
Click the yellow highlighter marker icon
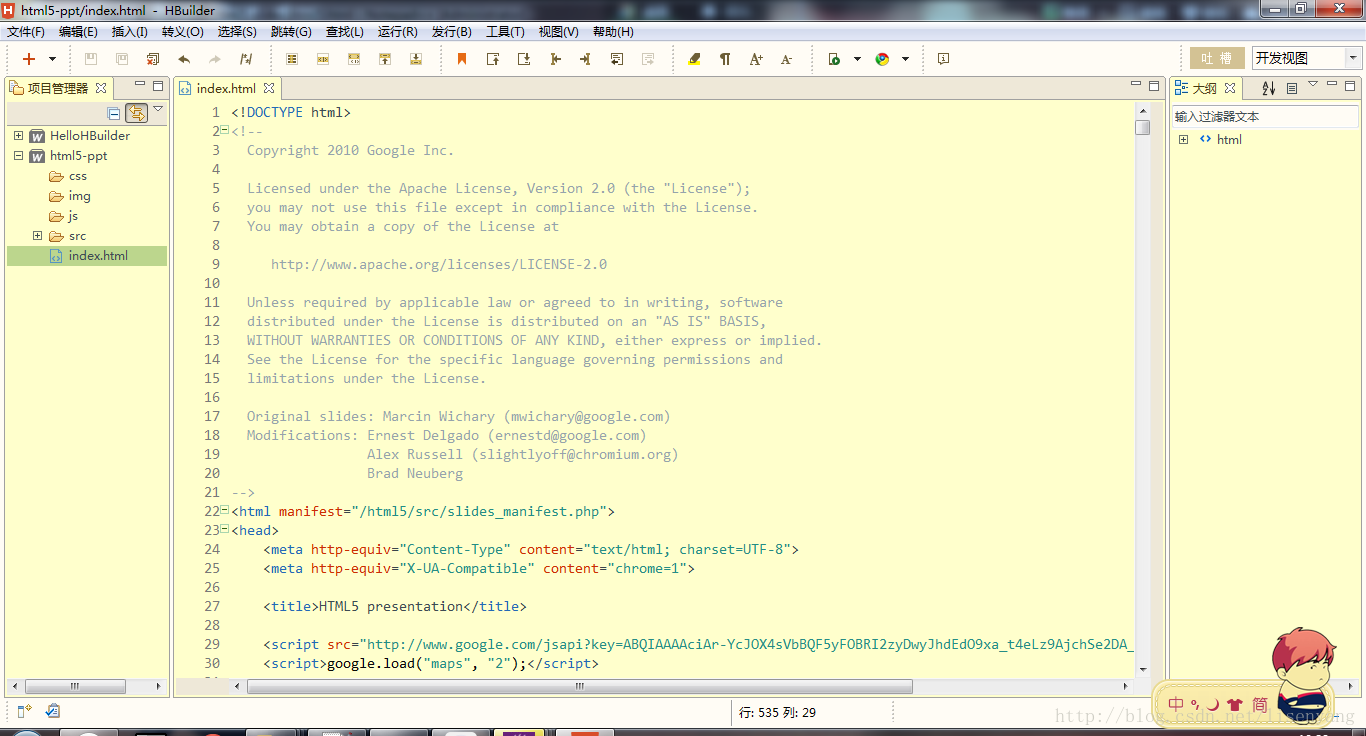point(695,59)
